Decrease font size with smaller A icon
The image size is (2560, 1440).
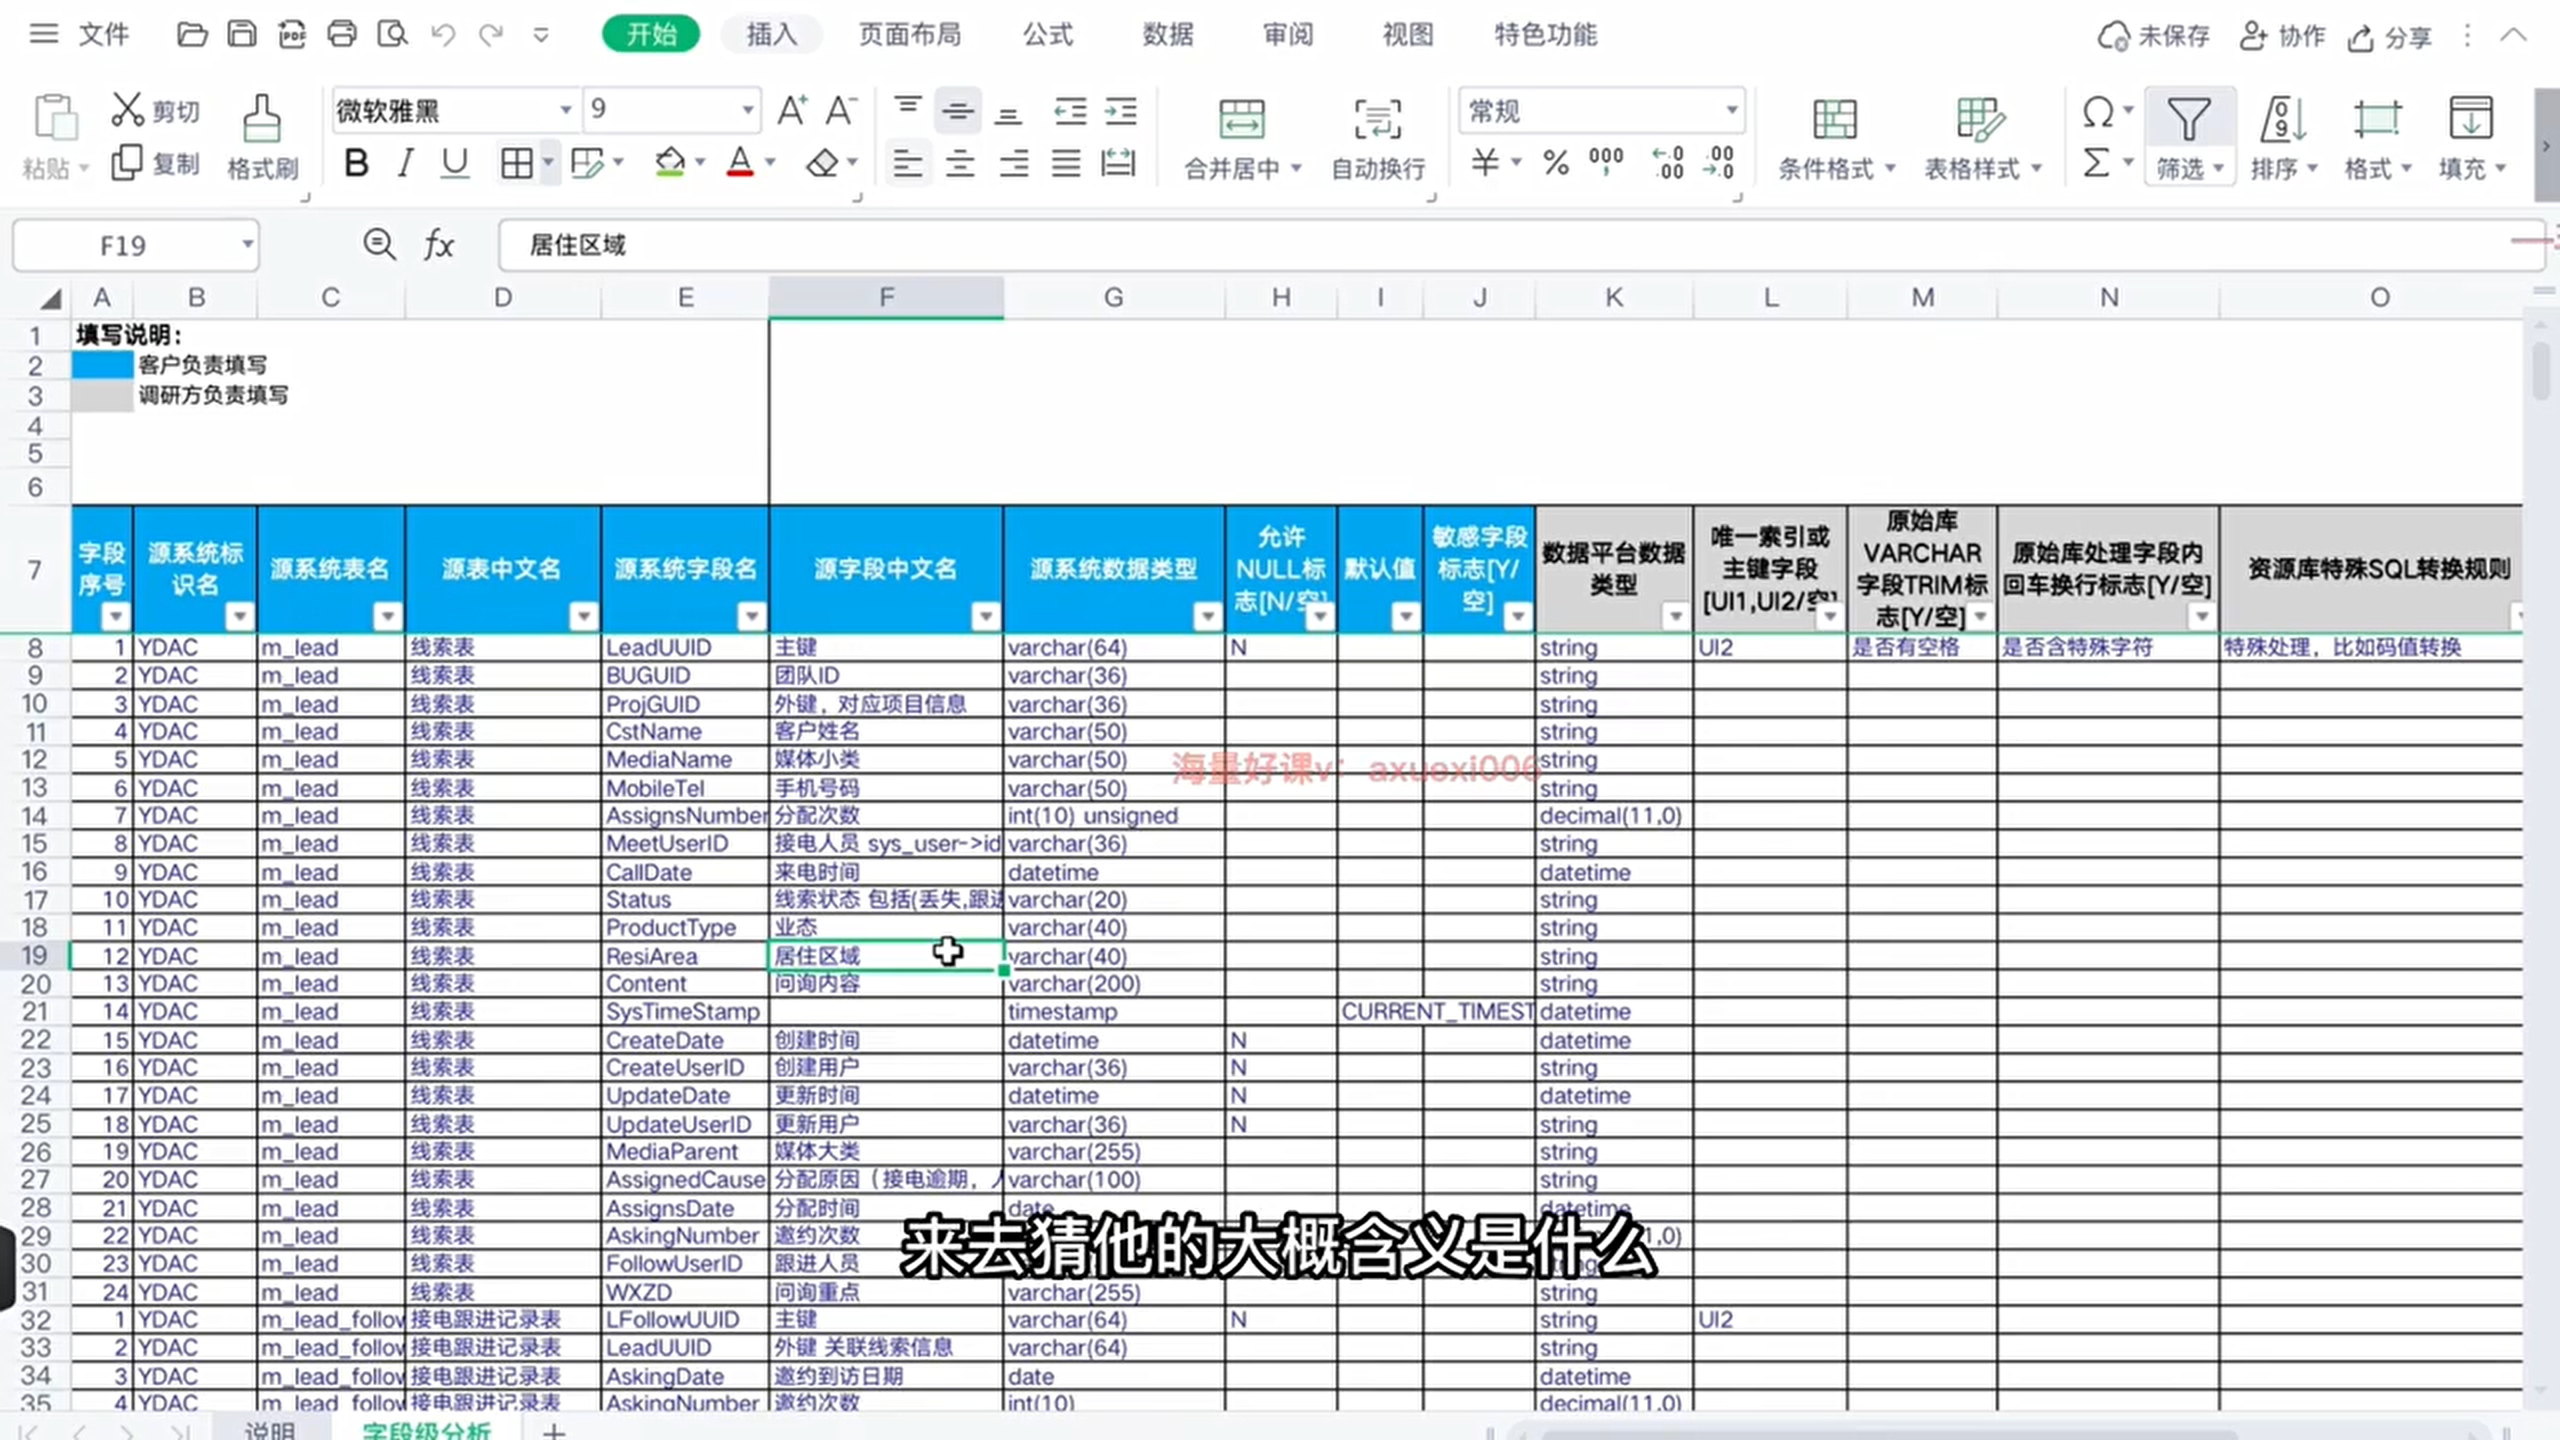[840, 110]
